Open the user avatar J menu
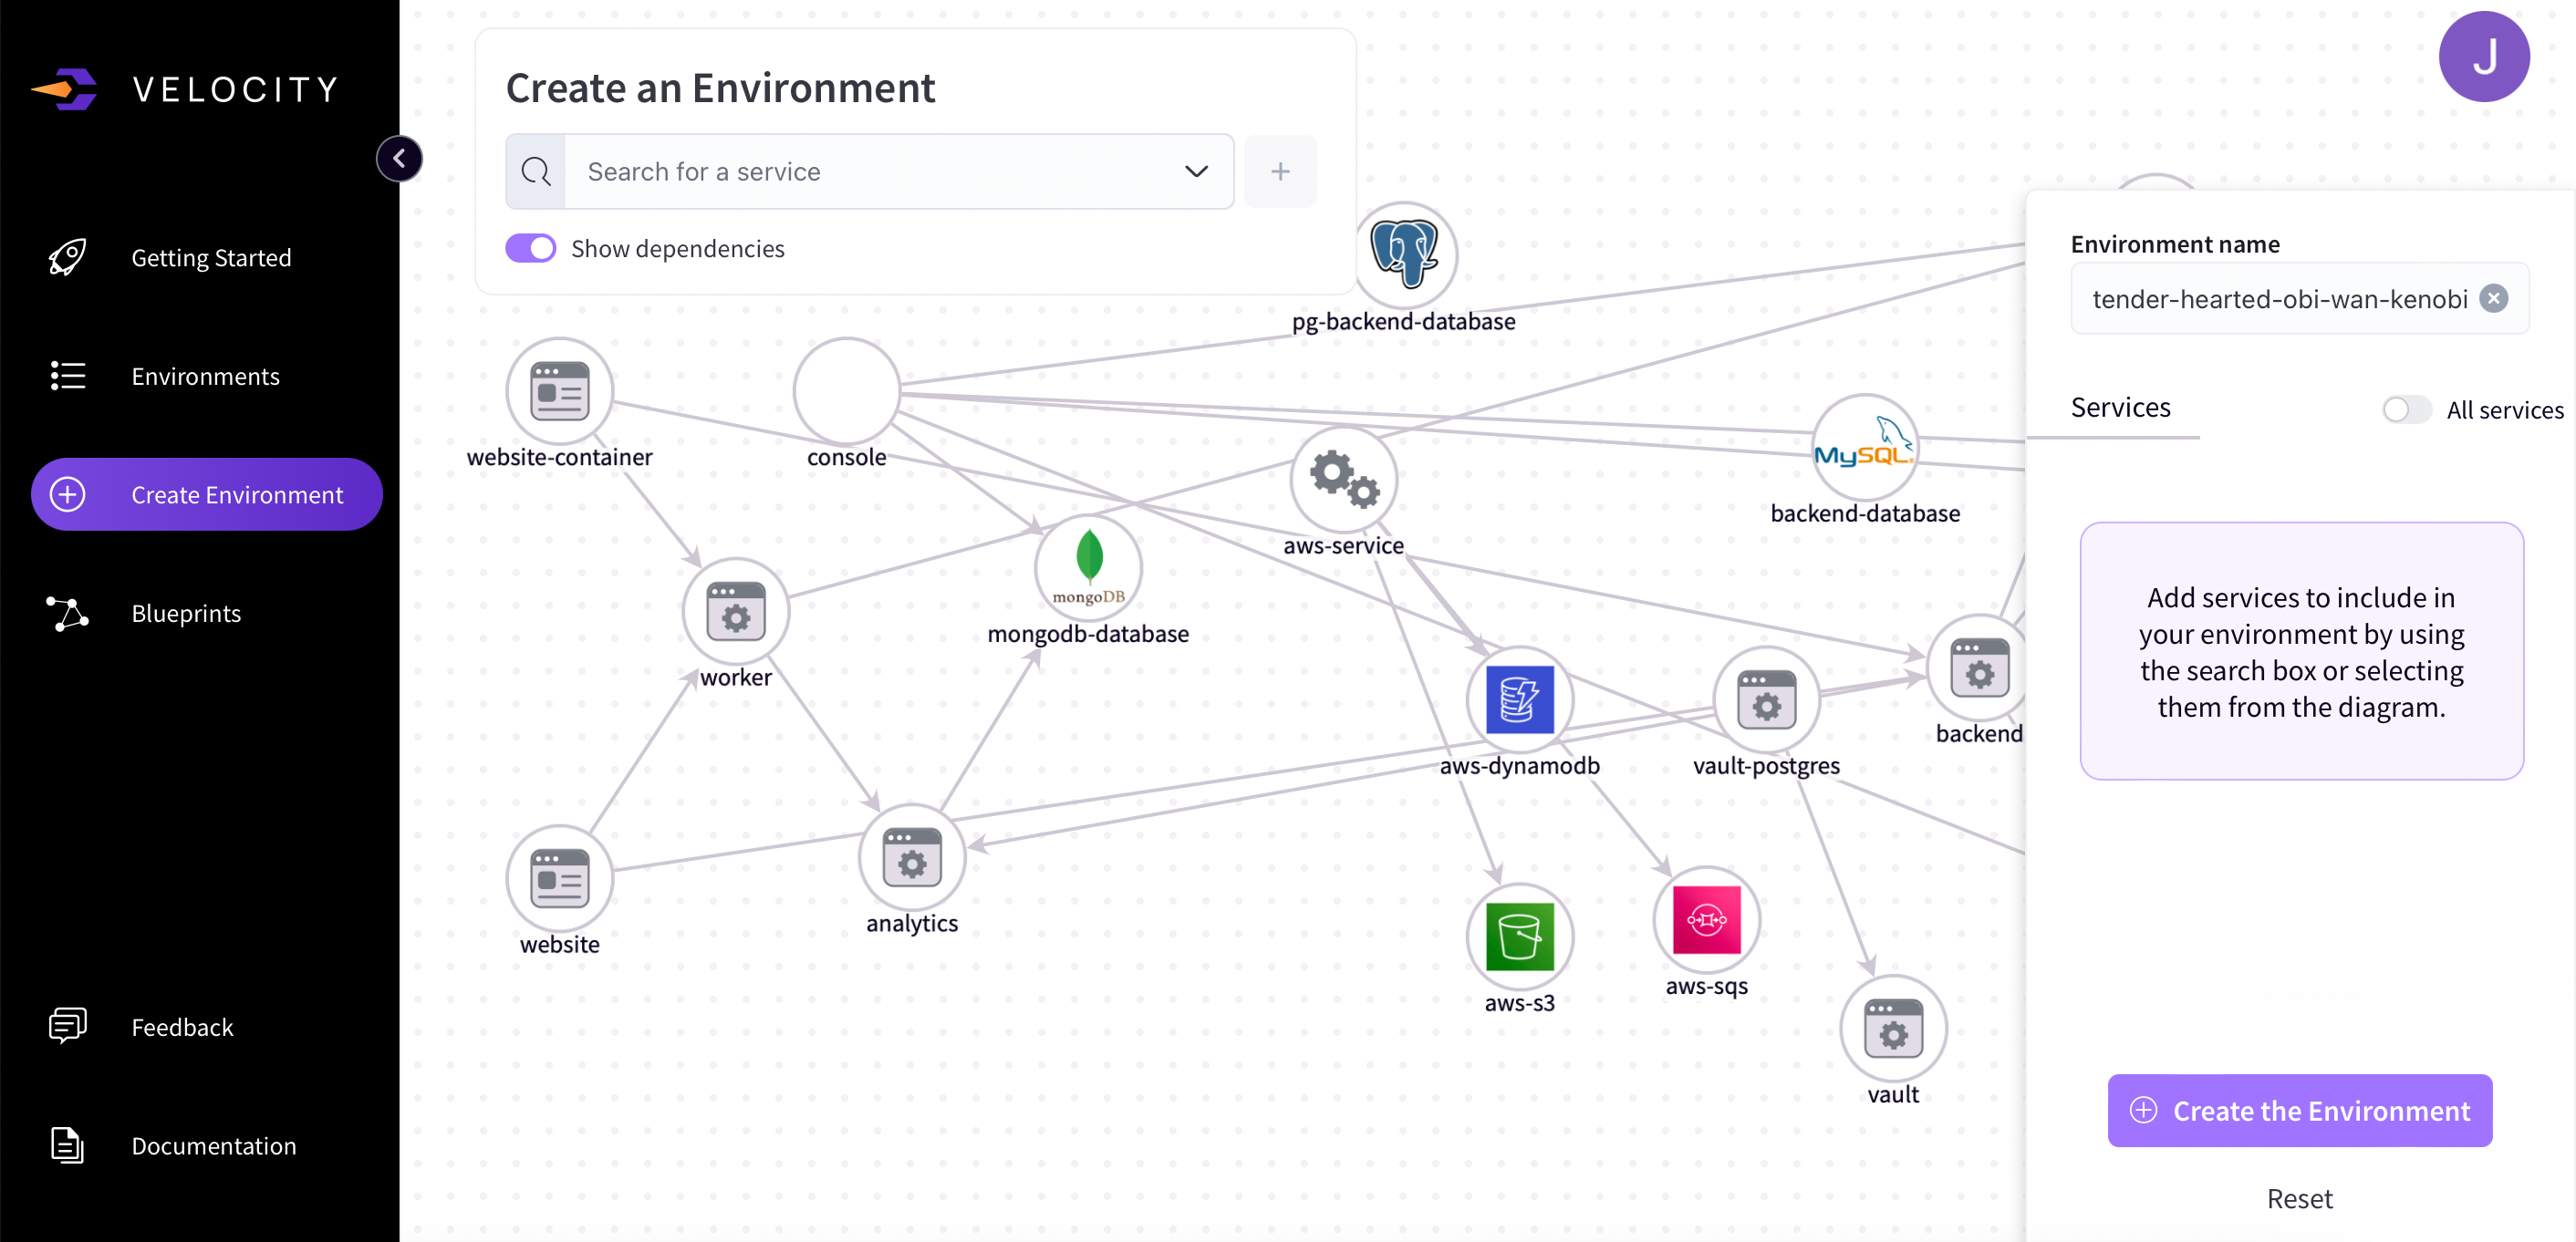The width and height of the screenshot is (2576, 1242). (x=2484, y=56)
